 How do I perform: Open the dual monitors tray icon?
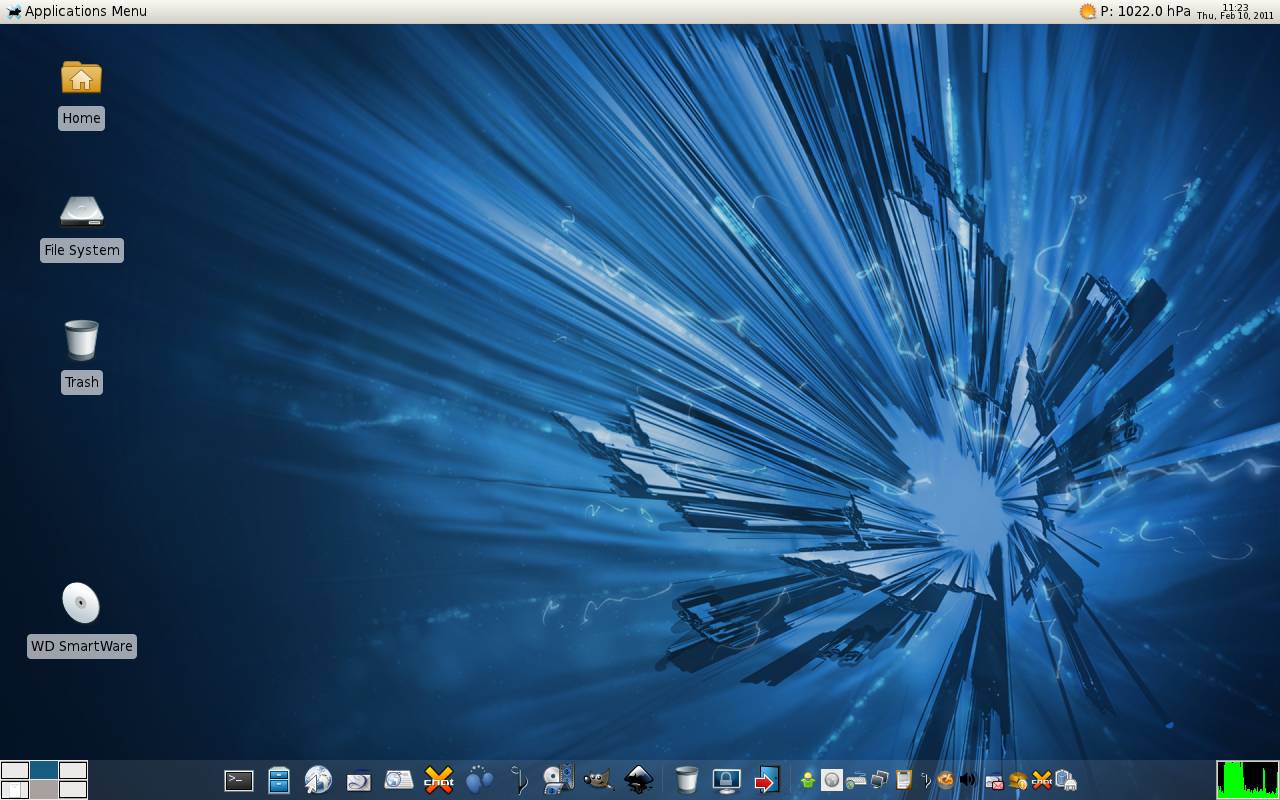(x=880, y=780)
